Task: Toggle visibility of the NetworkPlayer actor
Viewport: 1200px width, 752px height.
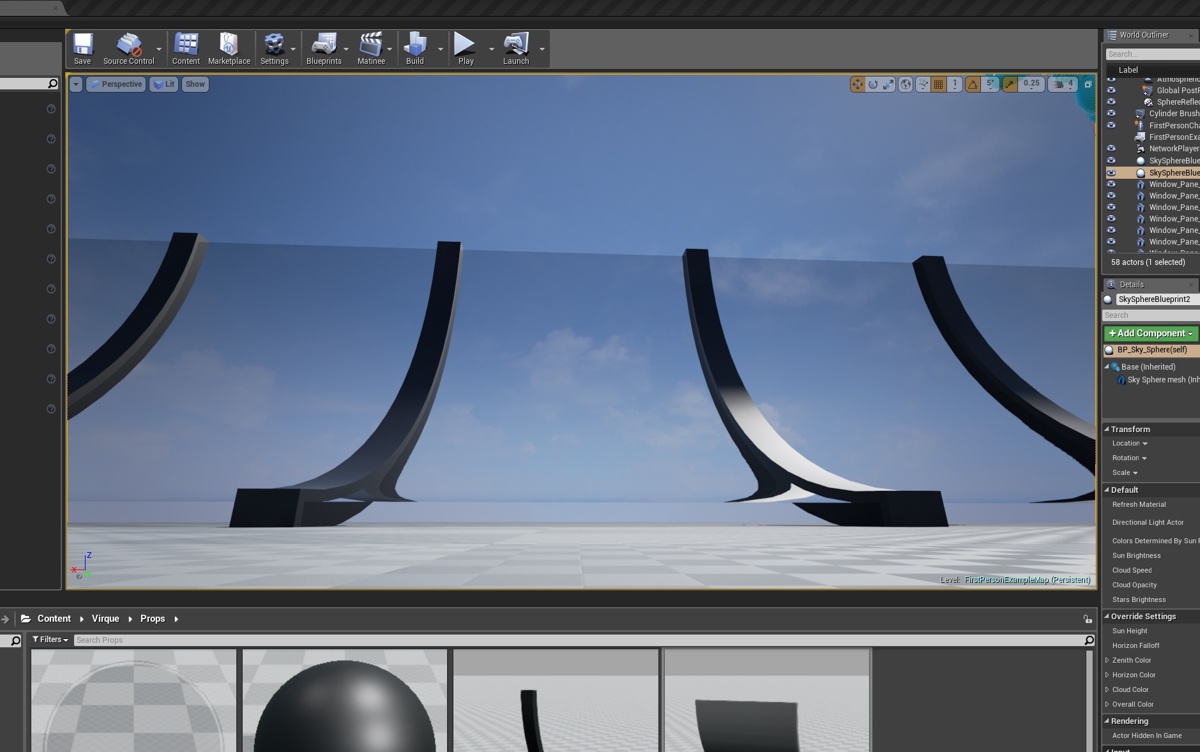Action: click(x=1111, y=148)
